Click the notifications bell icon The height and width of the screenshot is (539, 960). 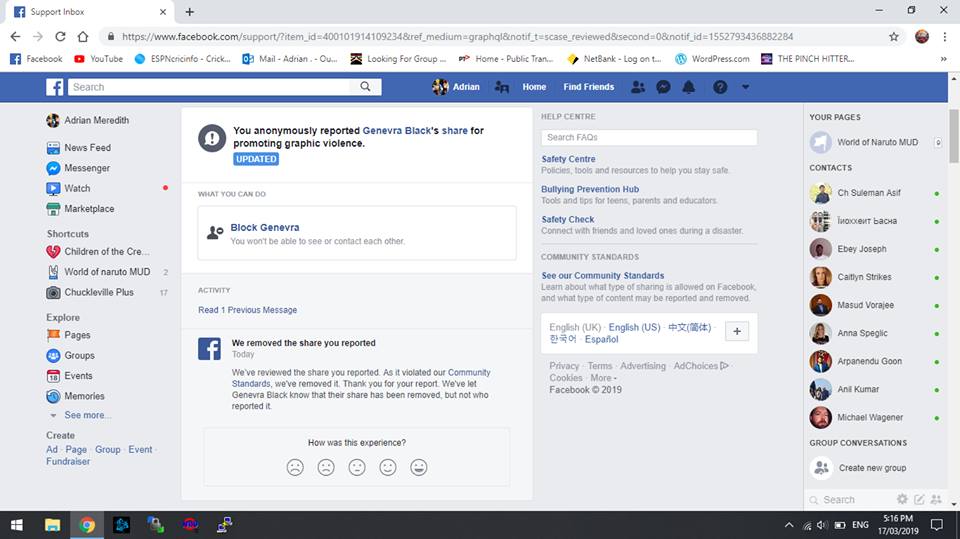[688, 87]
